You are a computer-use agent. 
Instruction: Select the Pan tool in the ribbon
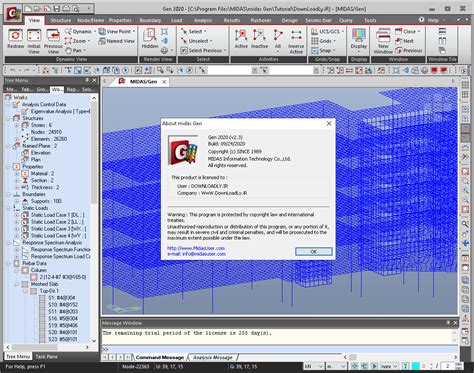coord(75,51)
